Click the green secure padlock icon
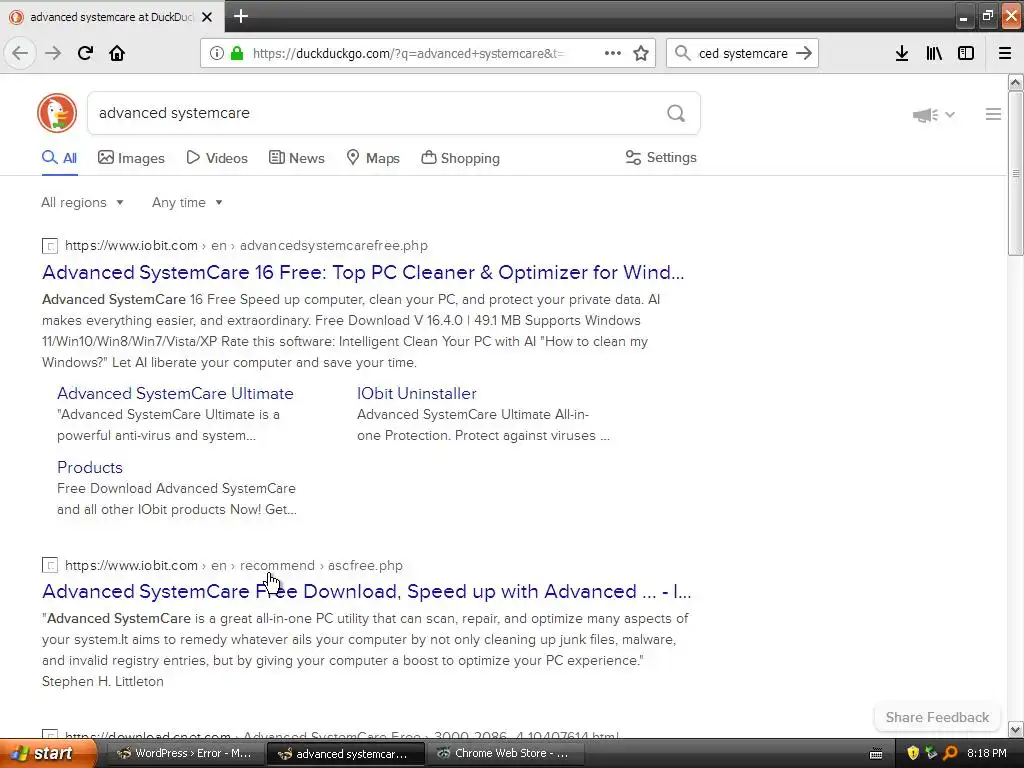The image size is (1024, 768). [237, 54]
